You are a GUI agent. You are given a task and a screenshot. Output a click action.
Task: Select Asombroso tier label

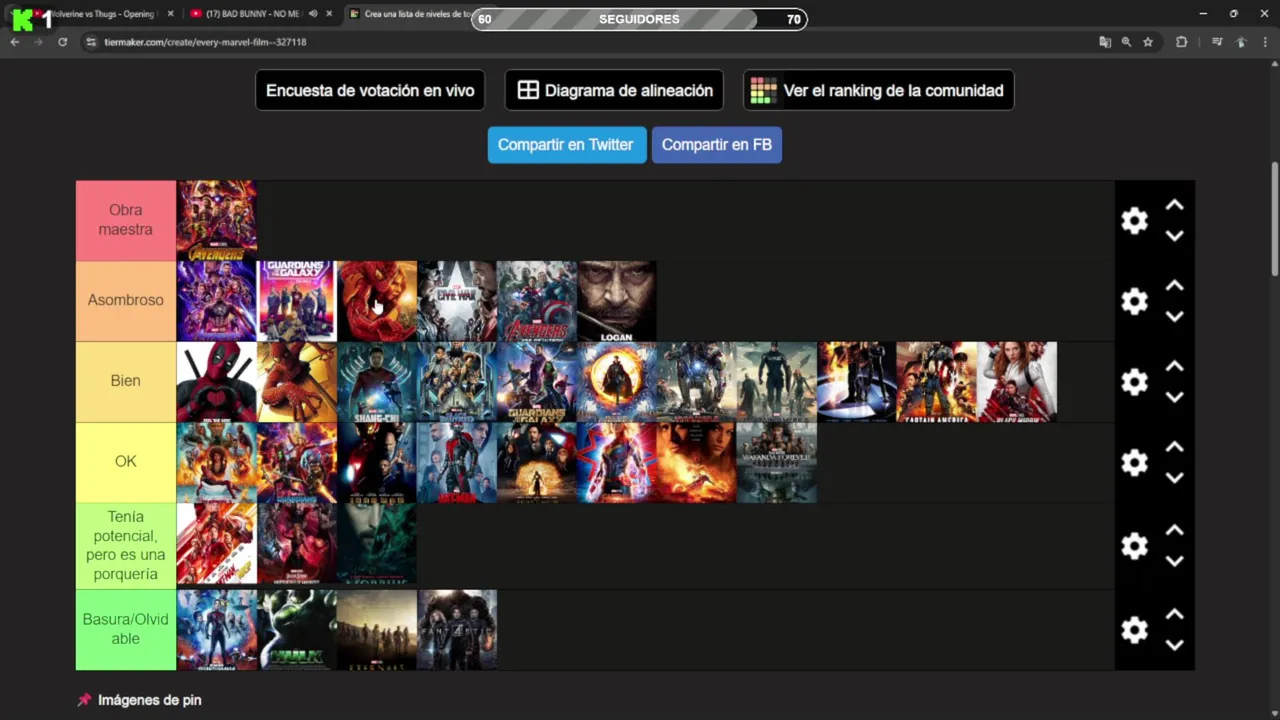(x=126, y=301)
